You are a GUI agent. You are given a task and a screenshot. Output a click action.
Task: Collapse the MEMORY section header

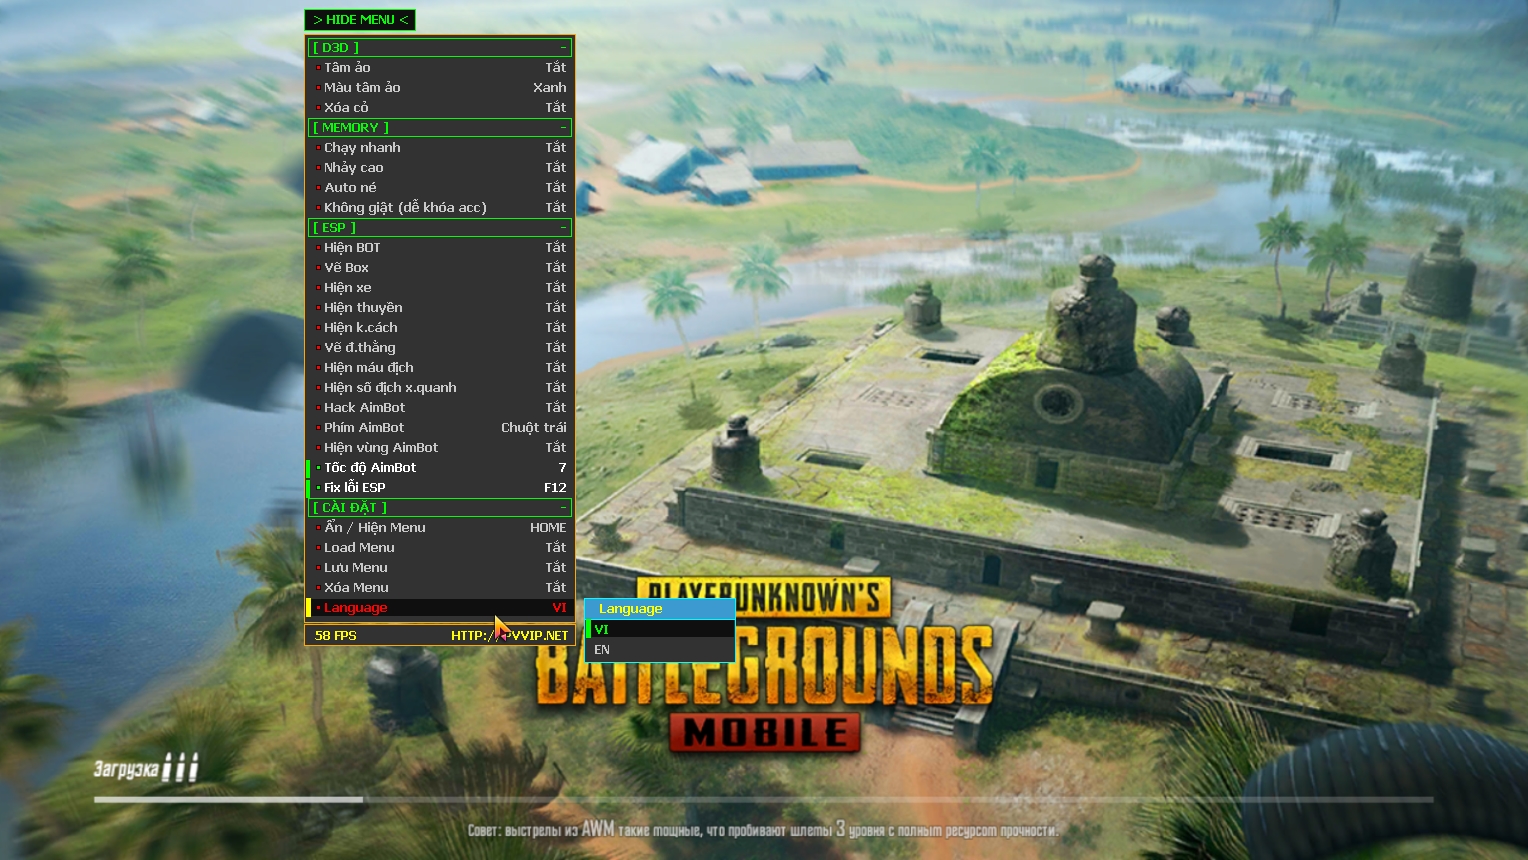pyautogui.click(x=440, y=127)
